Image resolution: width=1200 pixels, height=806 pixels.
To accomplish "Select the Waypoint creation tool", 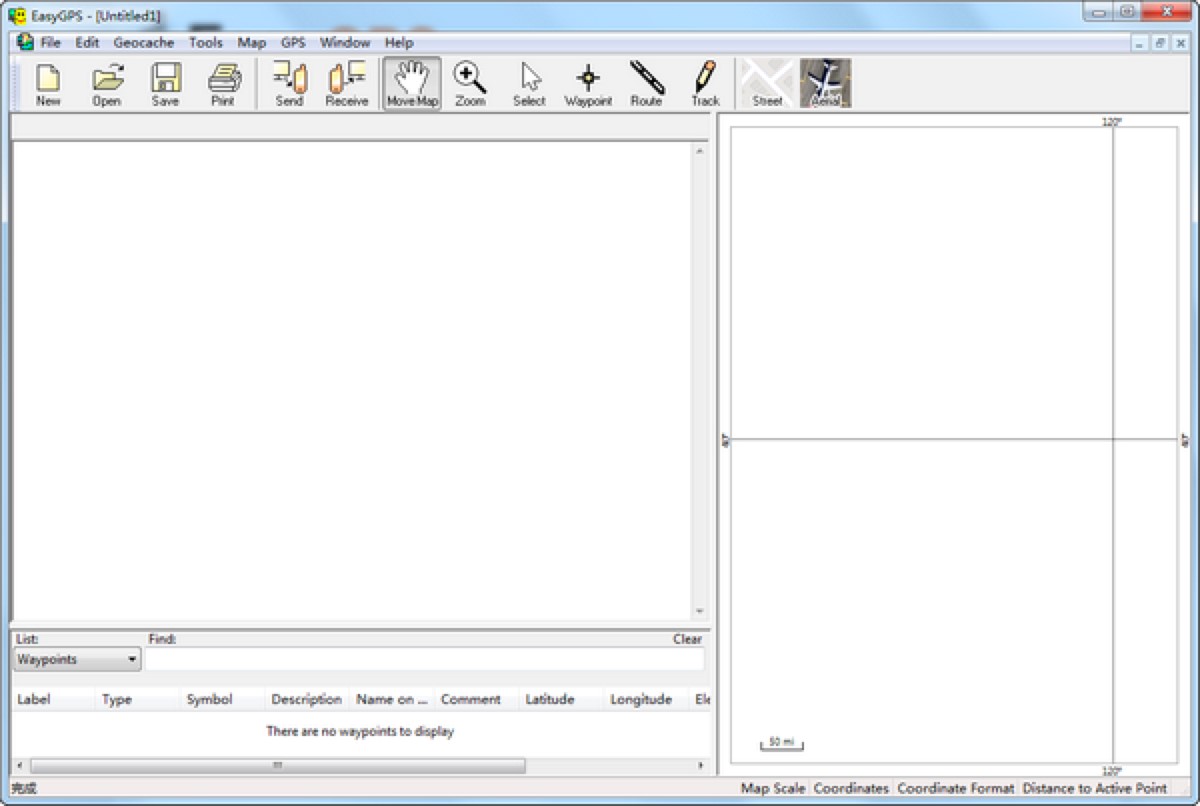I will [x=587, y=82].
